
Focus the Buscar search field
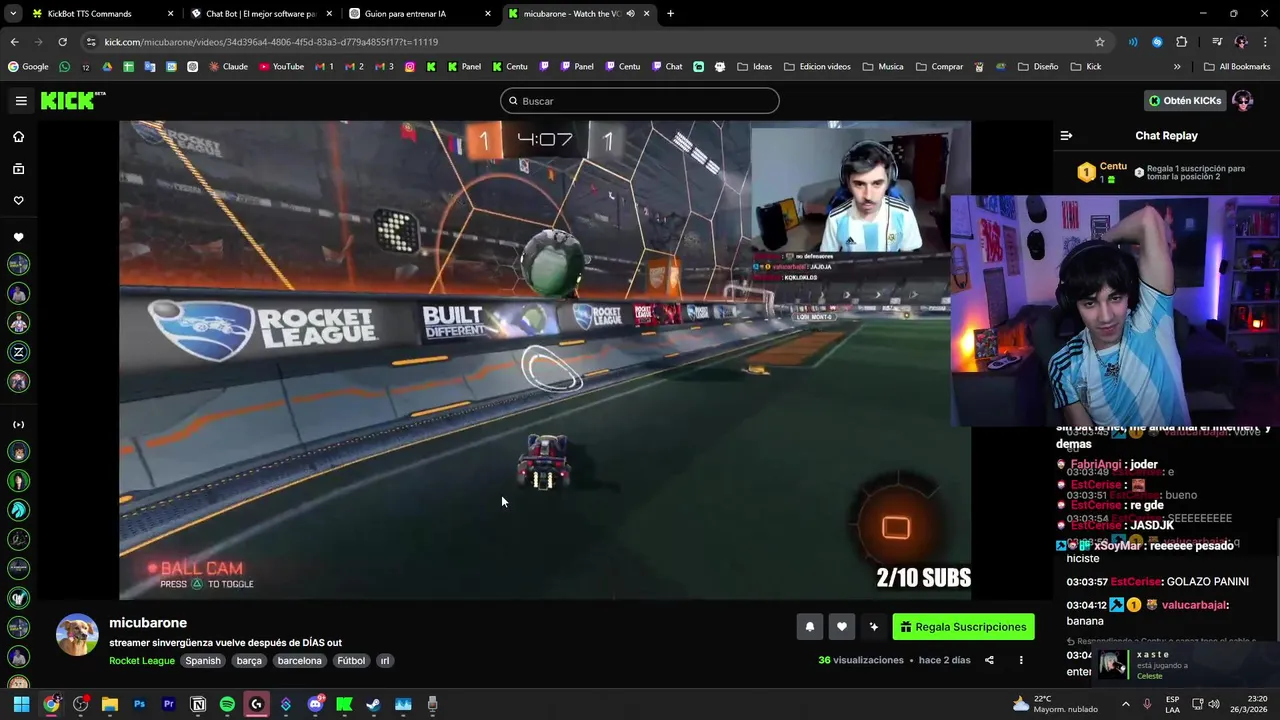(640, 101)
